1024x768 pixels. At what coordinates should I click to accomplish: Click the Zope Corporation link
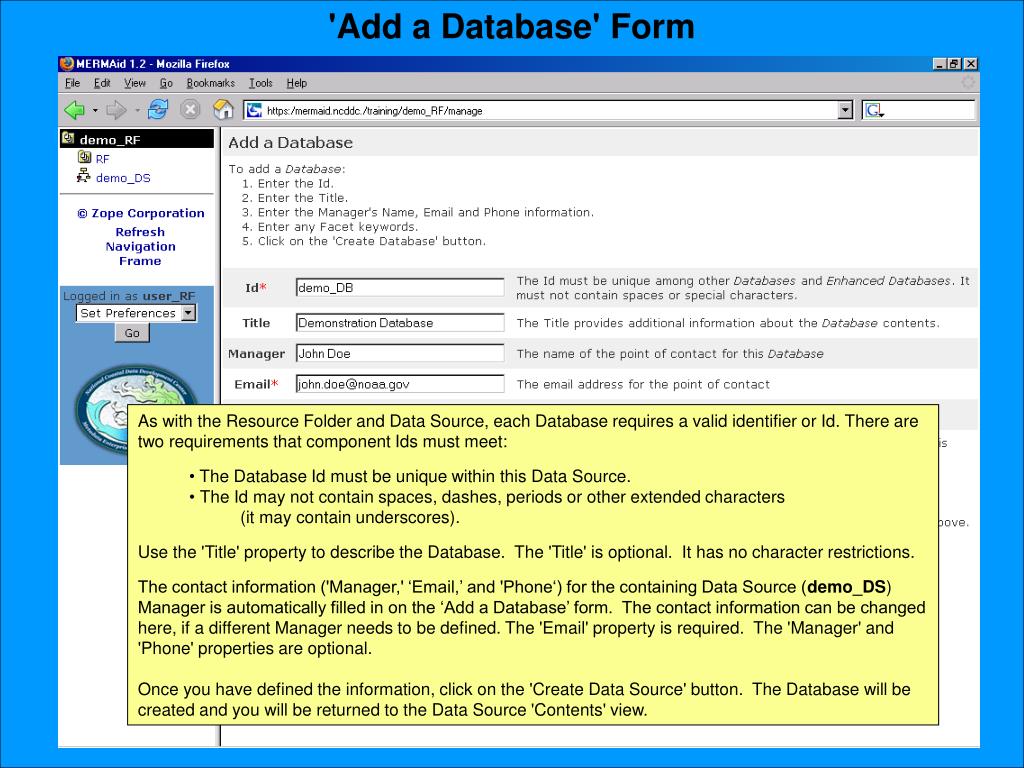tap(140, 214)
